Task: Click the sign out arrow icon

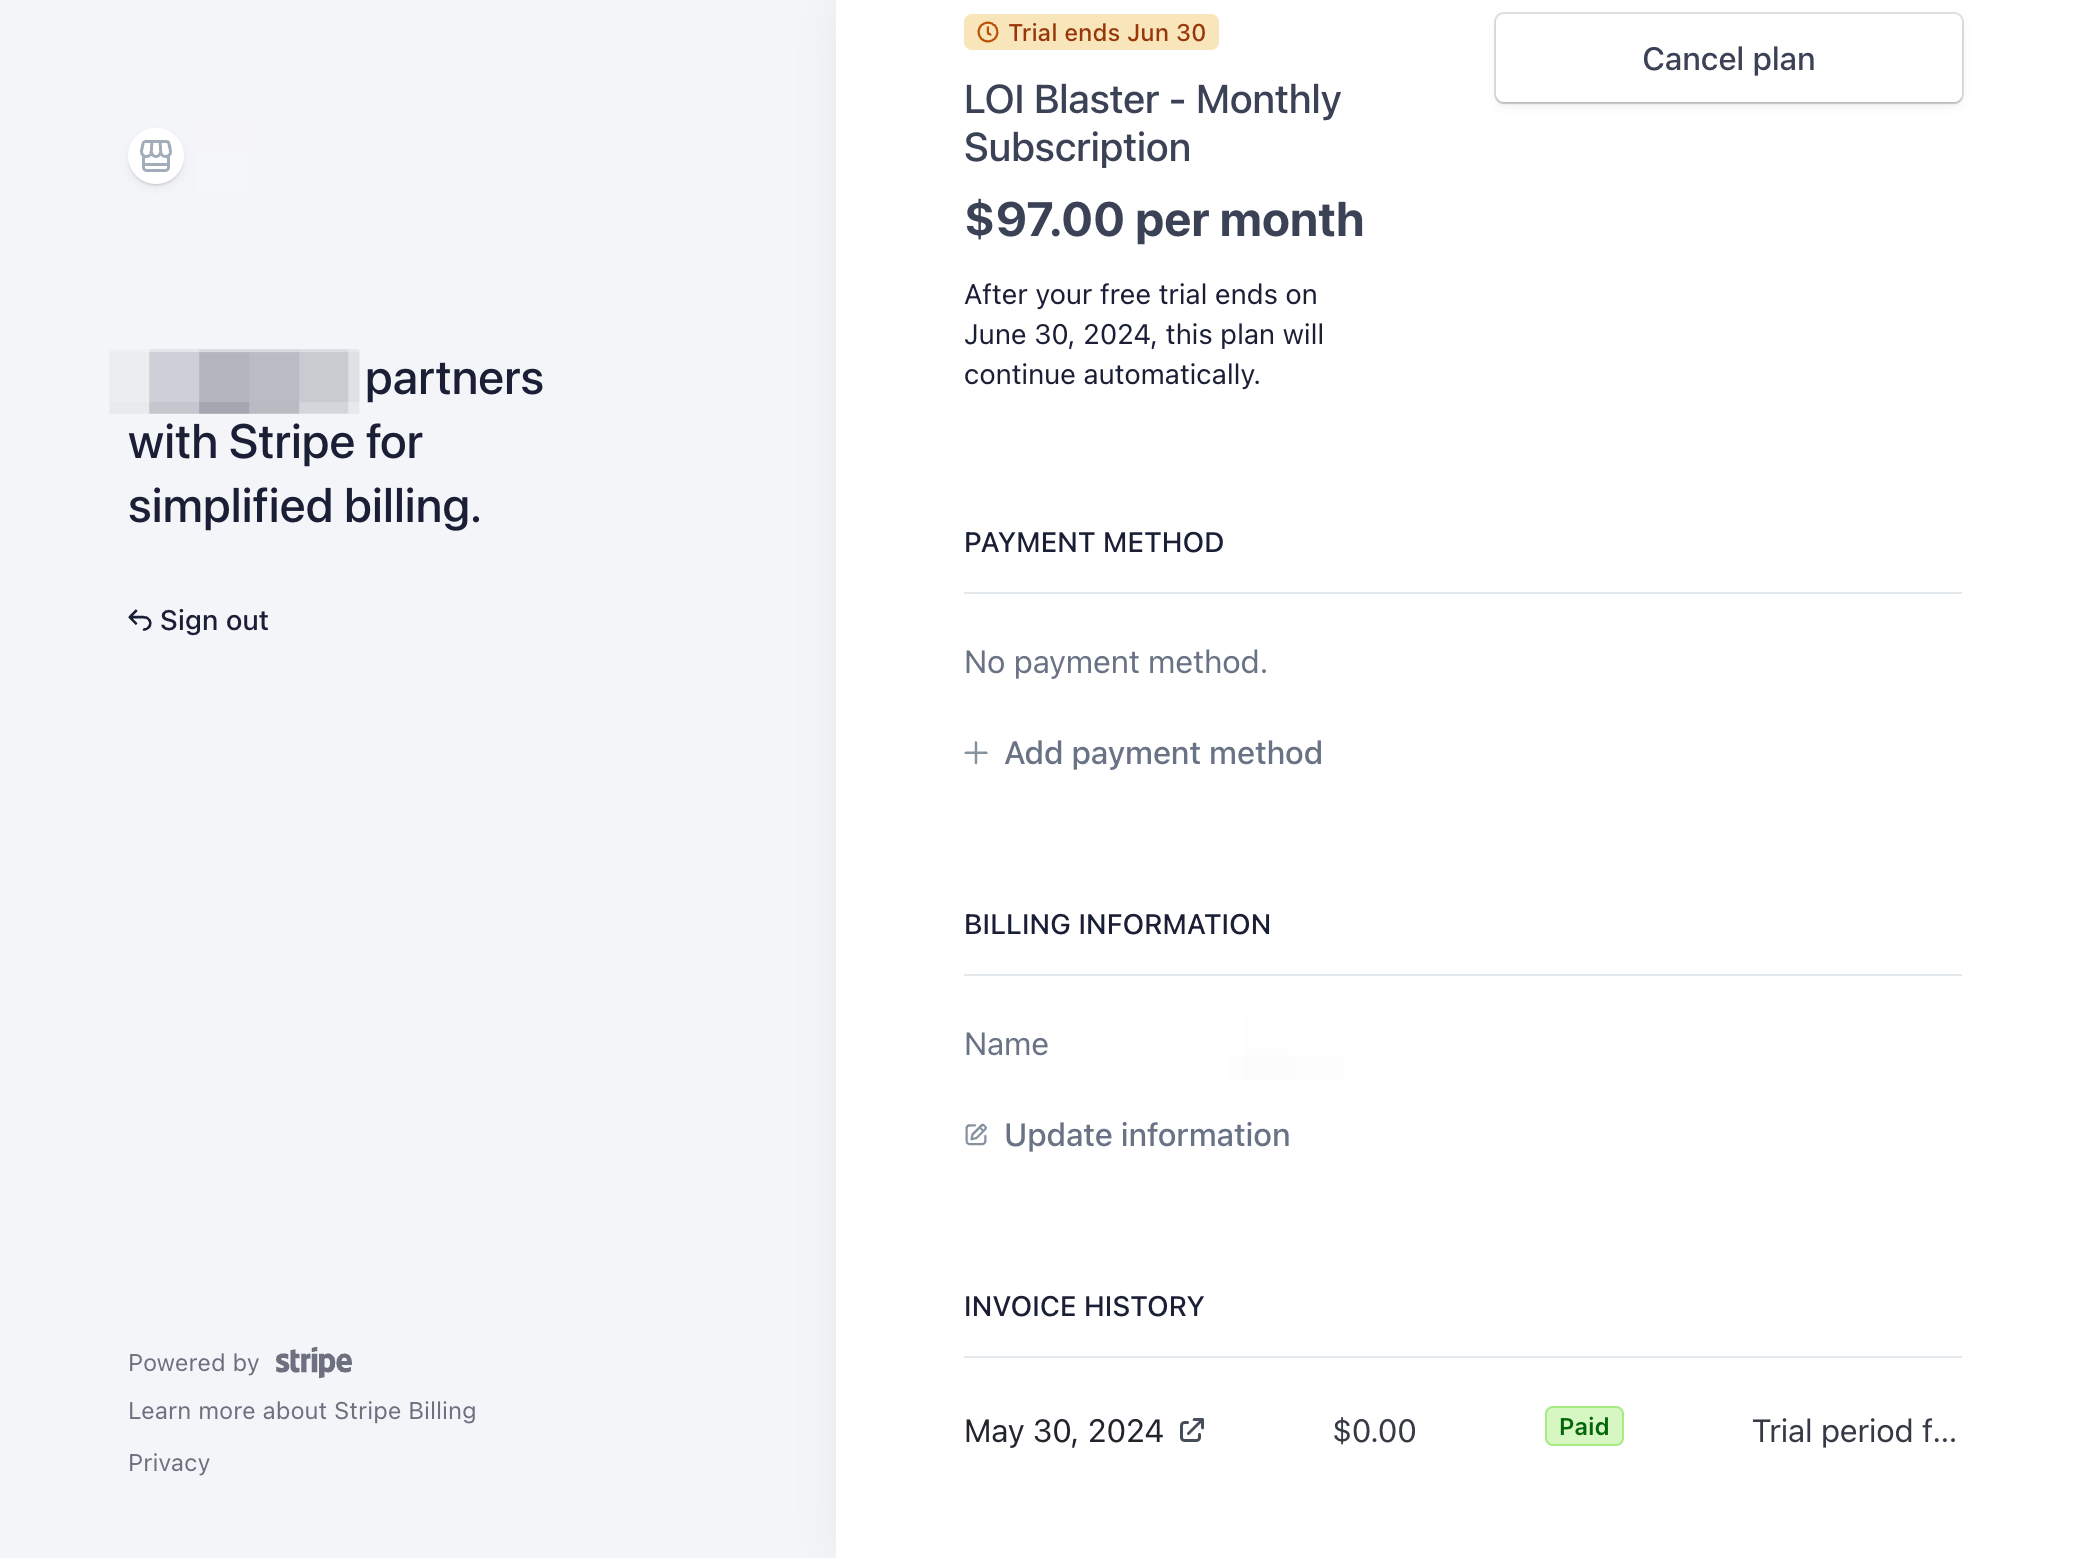Action: [x=140, y=621]
